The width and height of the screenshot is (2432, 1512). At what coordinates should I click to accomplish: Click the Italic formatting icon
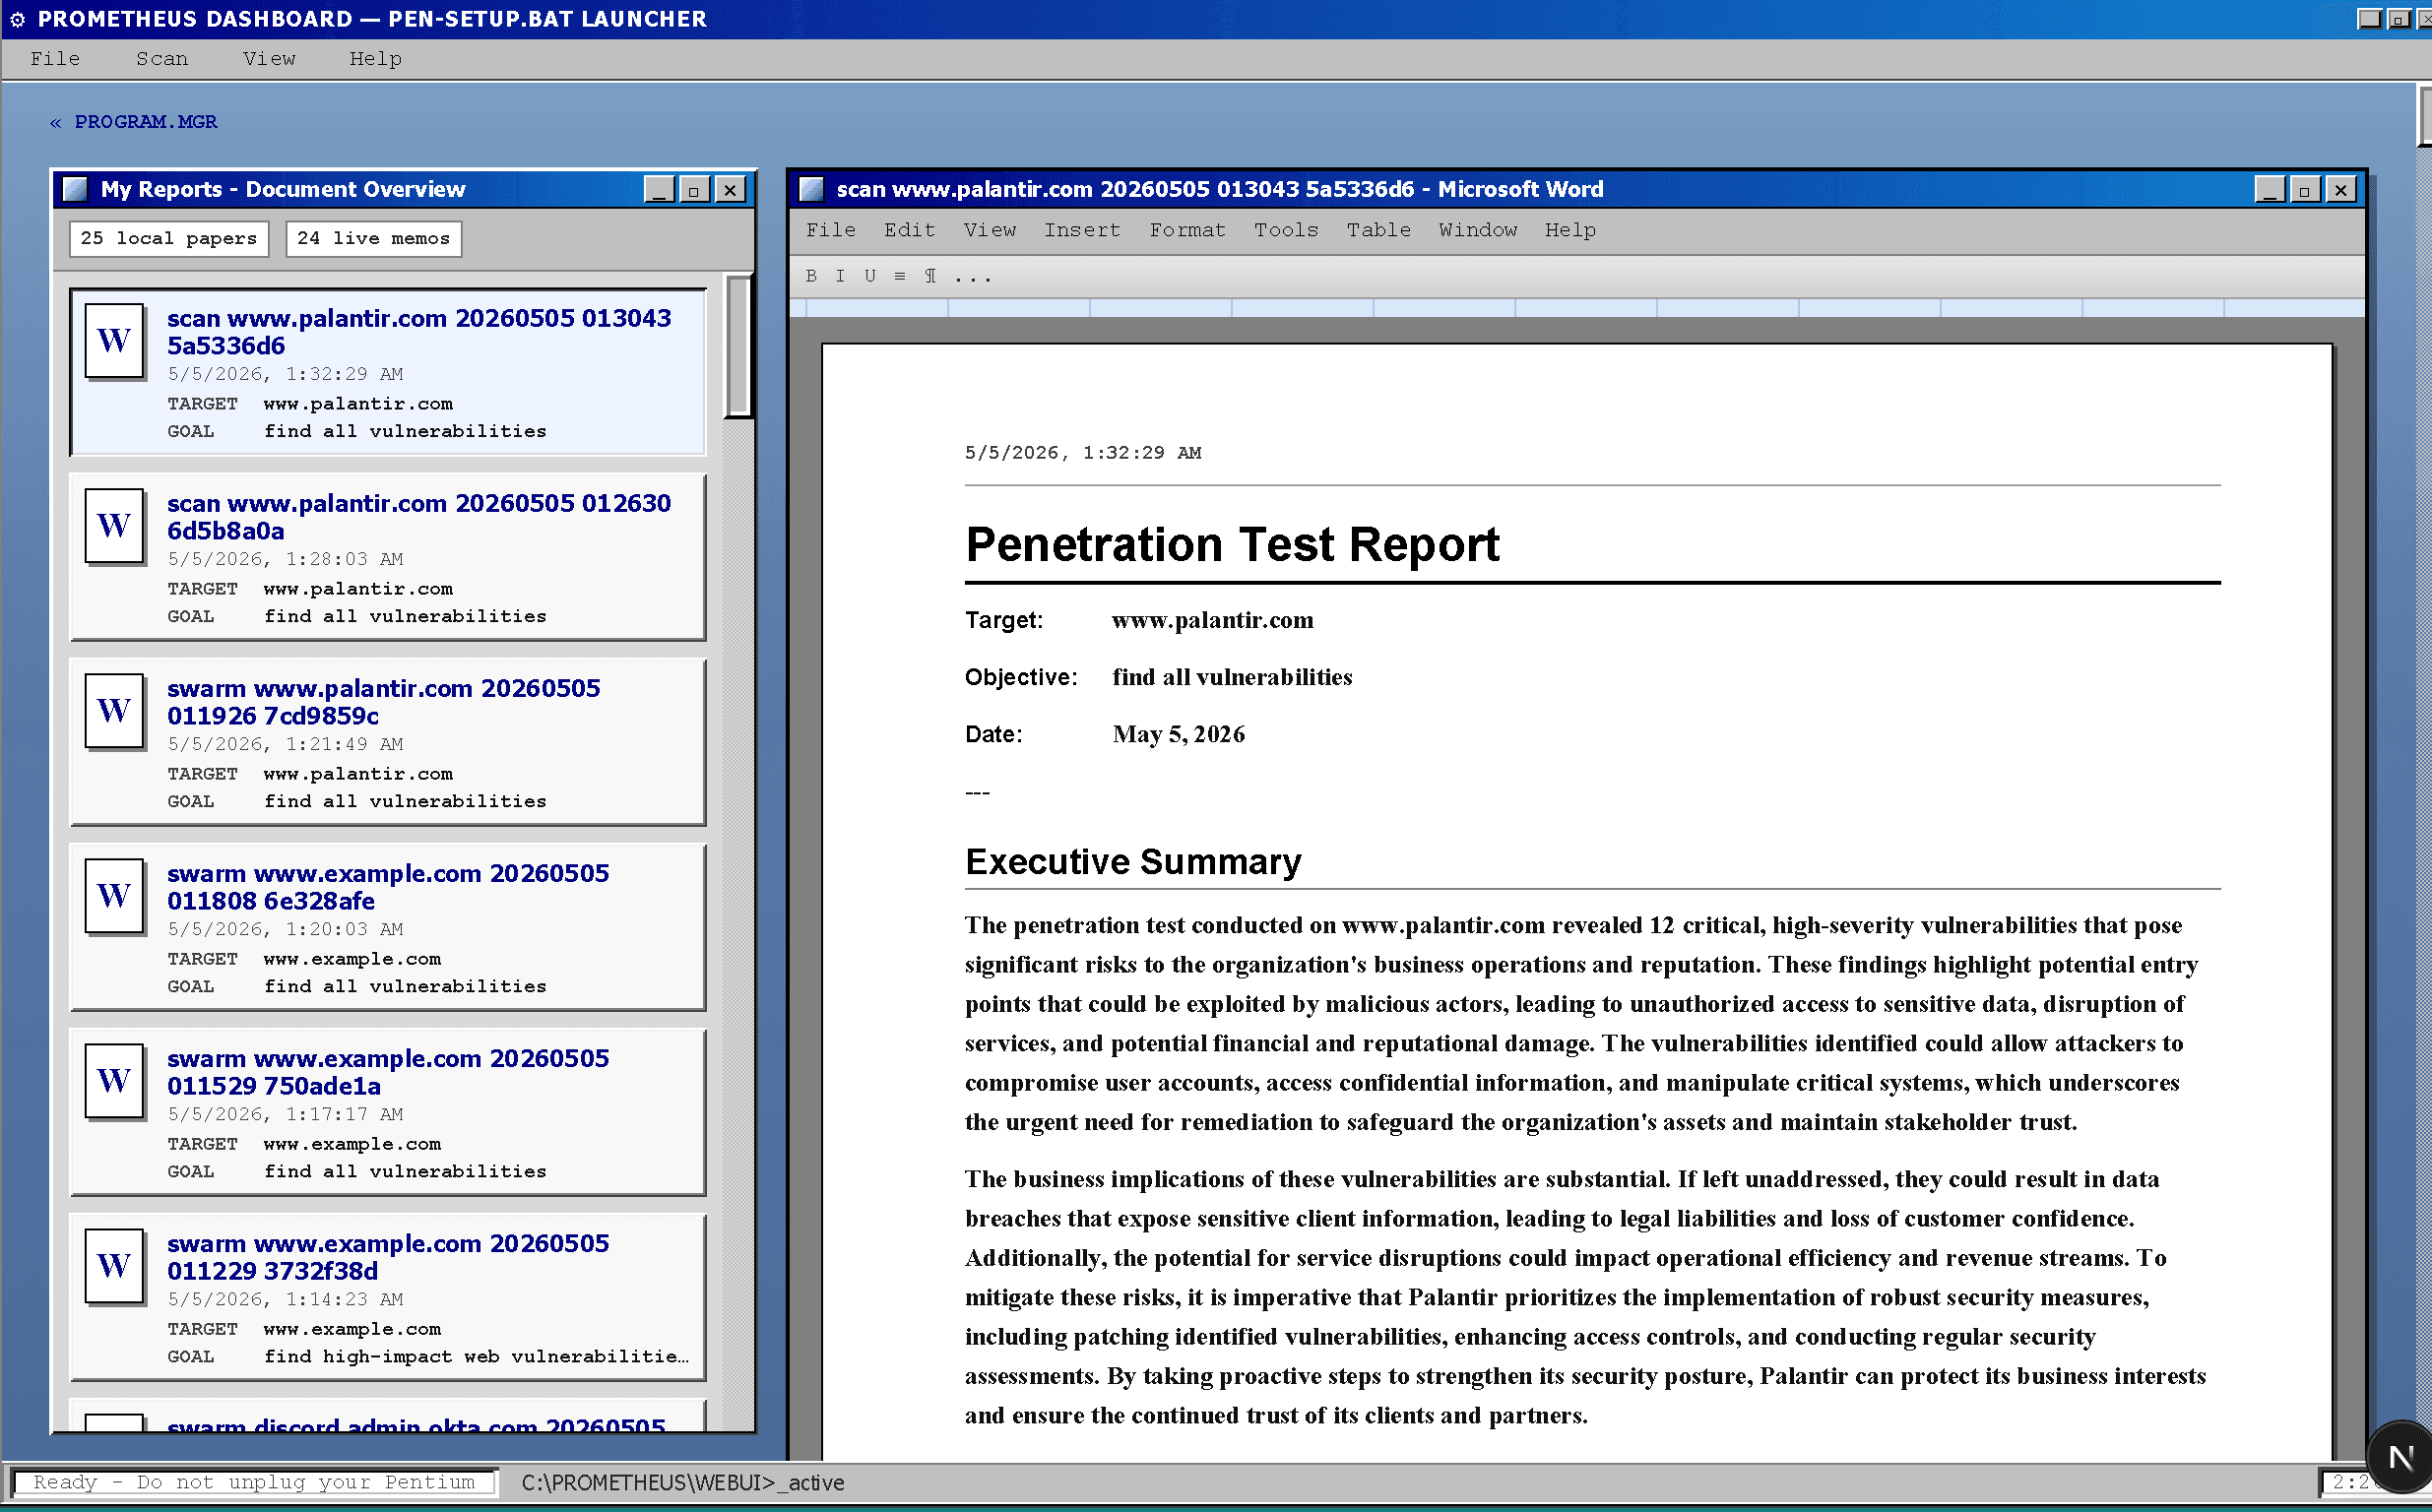840,276
